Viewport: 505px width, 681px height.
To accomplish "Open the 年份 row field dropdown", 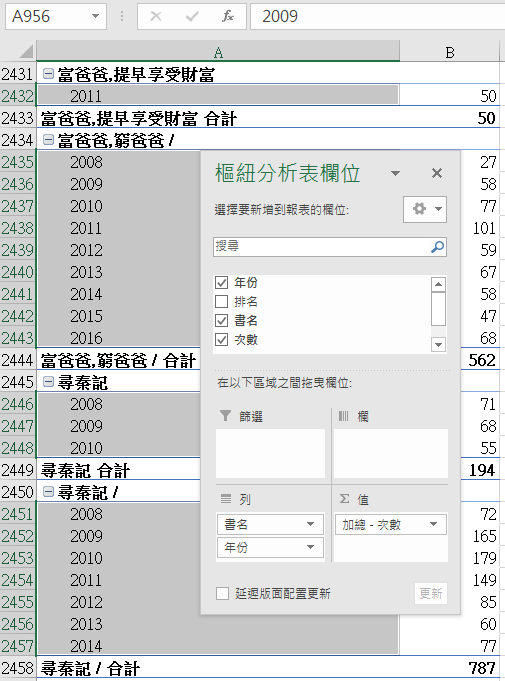I will (310, 547).
